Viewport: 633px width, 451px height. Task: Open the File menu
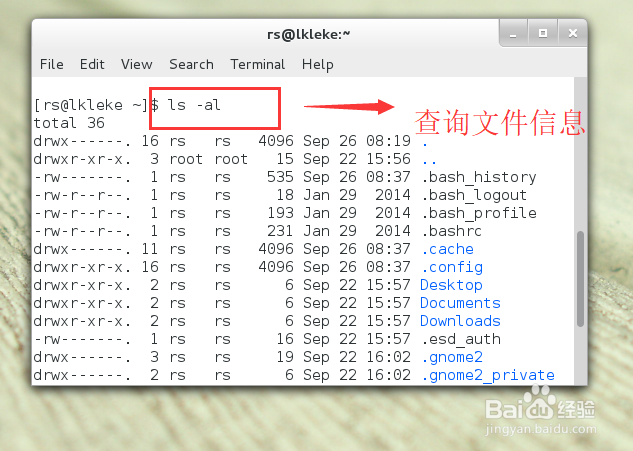pos(52,64)
